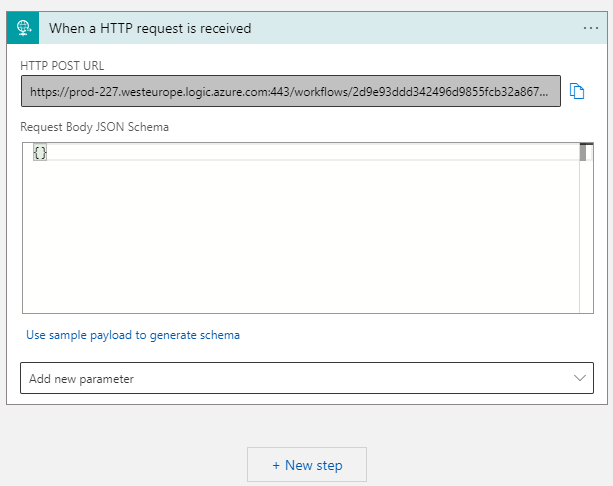
Task: Open the ellipsis menu on trigger card
Action: click(x=591, y=28)
